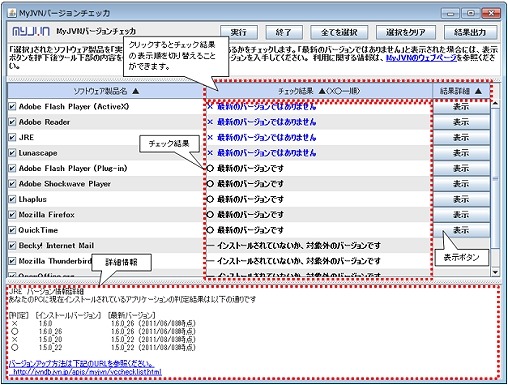Uncheck Mozilla Thunderbird checkbox
508x385 pixels.
tap(12, 261)
